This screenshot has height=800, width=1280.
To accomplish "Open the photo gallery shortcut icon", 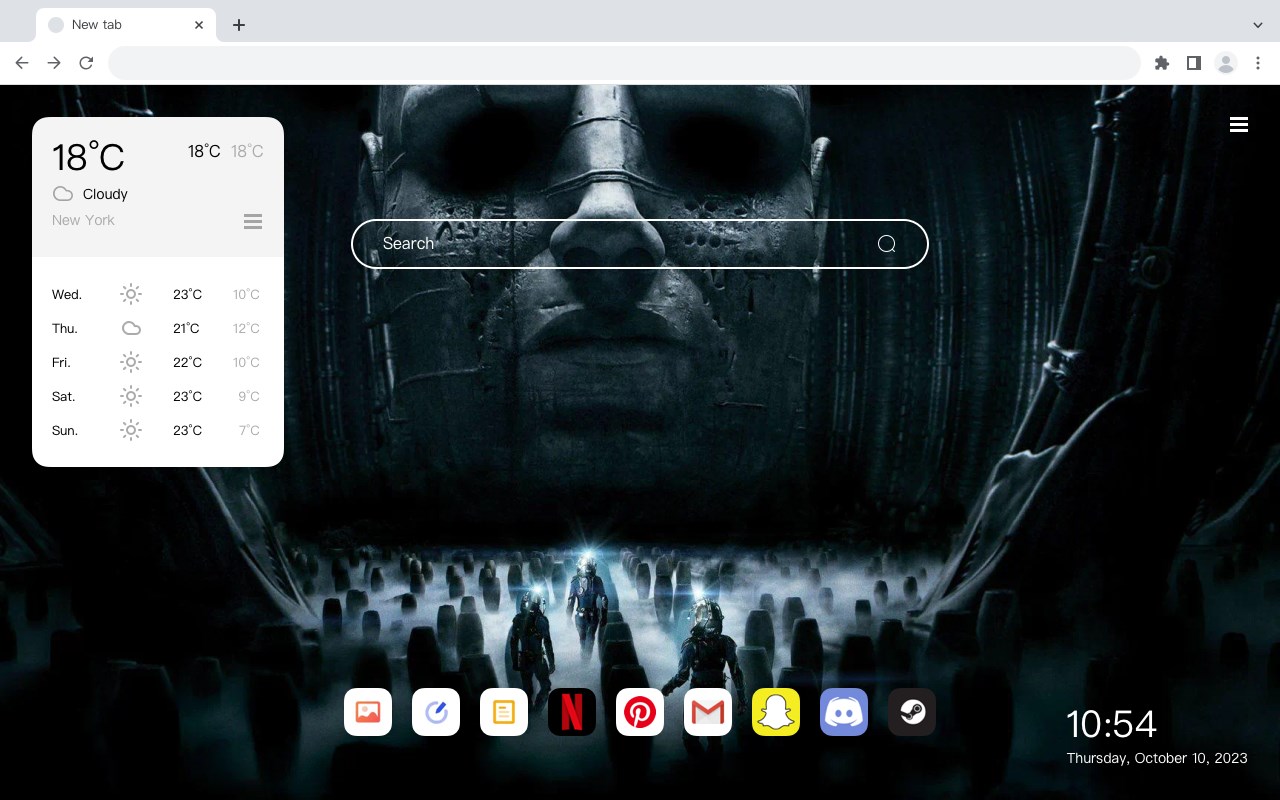I will (368, 712).
